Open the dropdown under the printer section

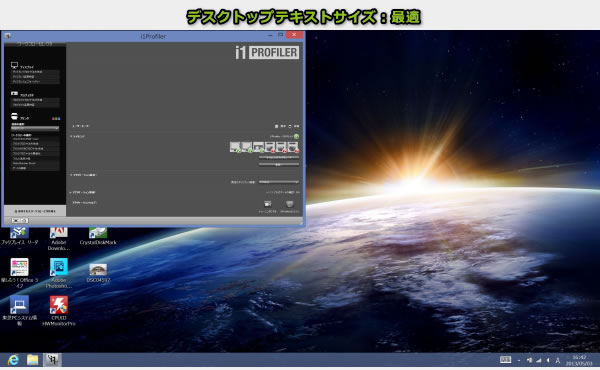coord(35,128)
